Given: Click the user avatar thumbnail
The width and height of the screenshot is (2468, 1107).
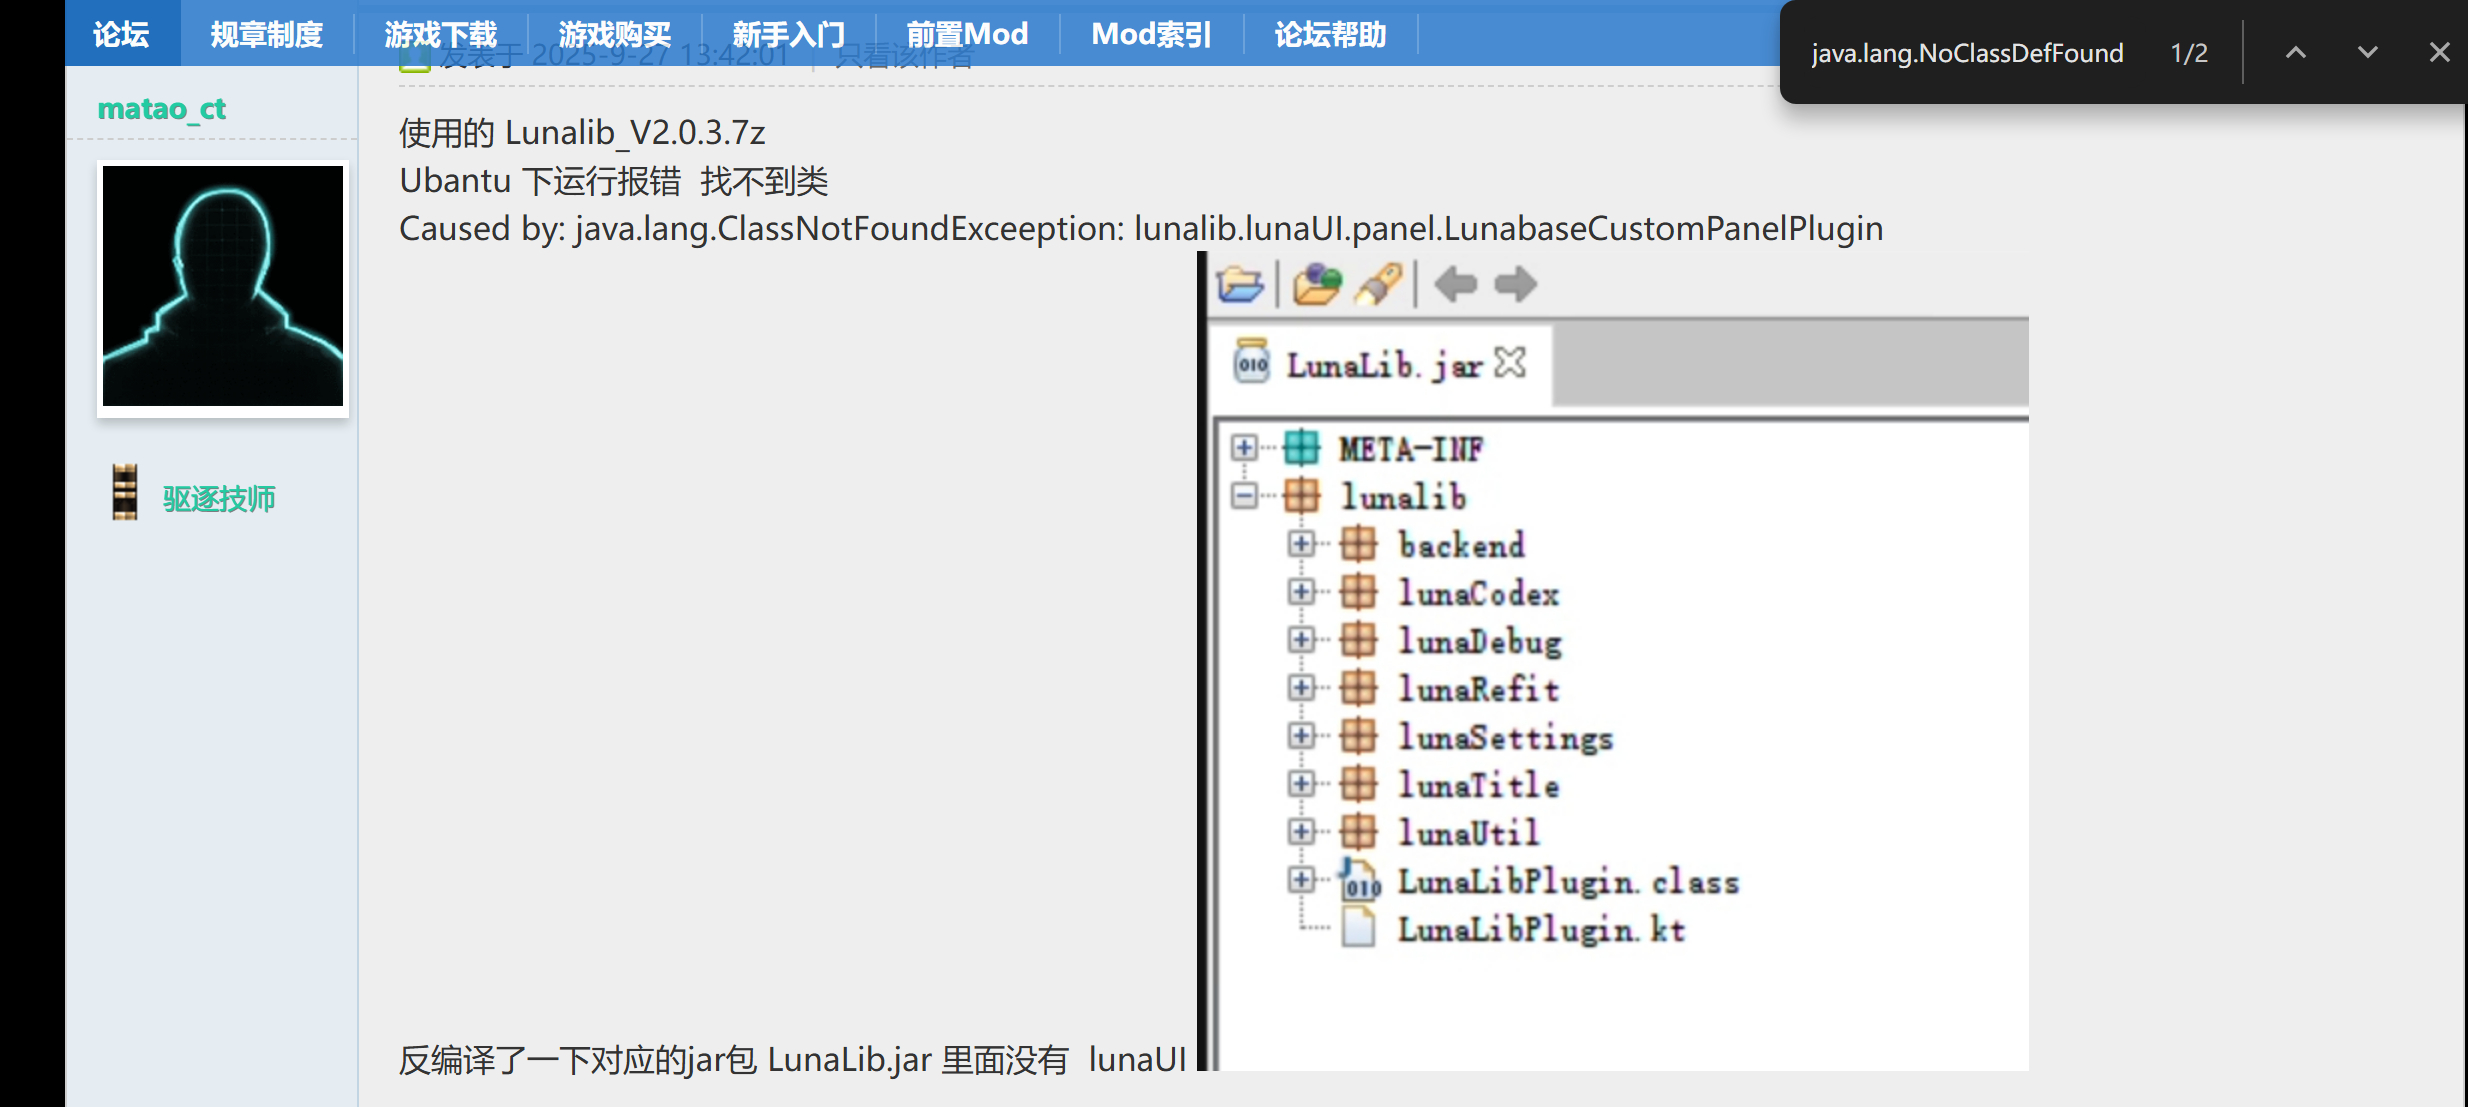Looking at the screenshot, I should click(222, 287).
